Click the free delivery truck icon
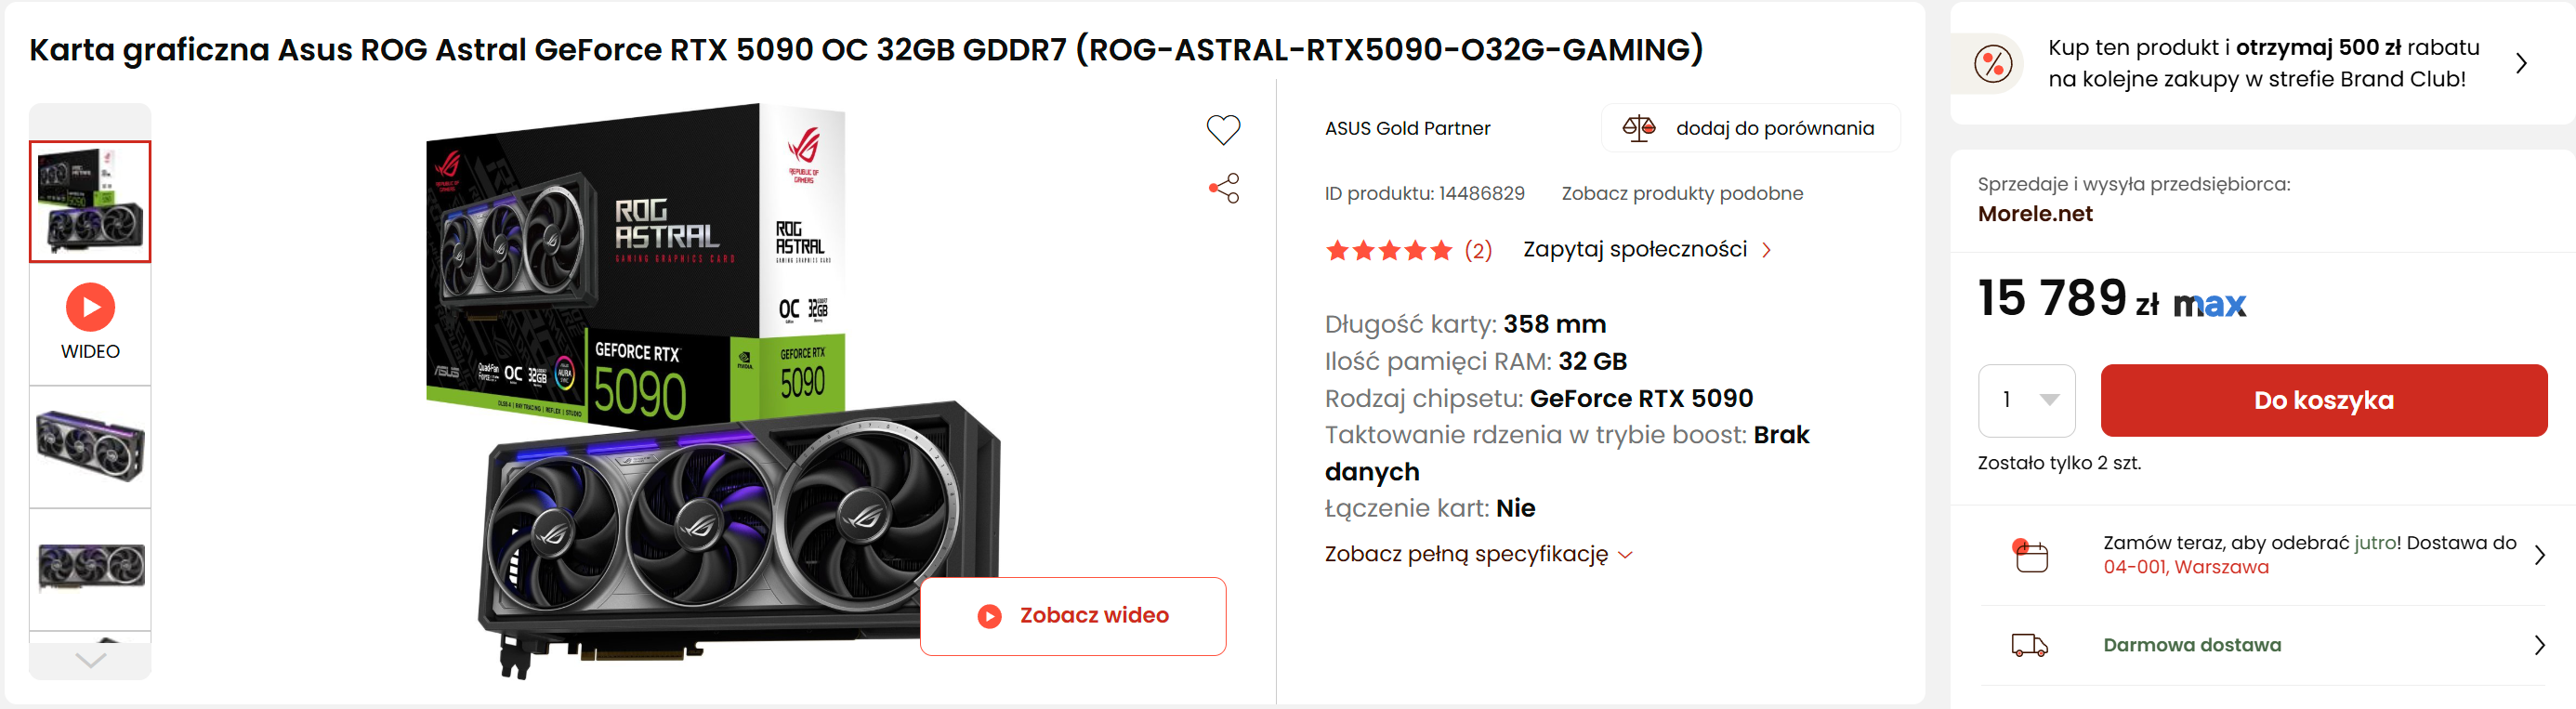 tap(2029, 645)
